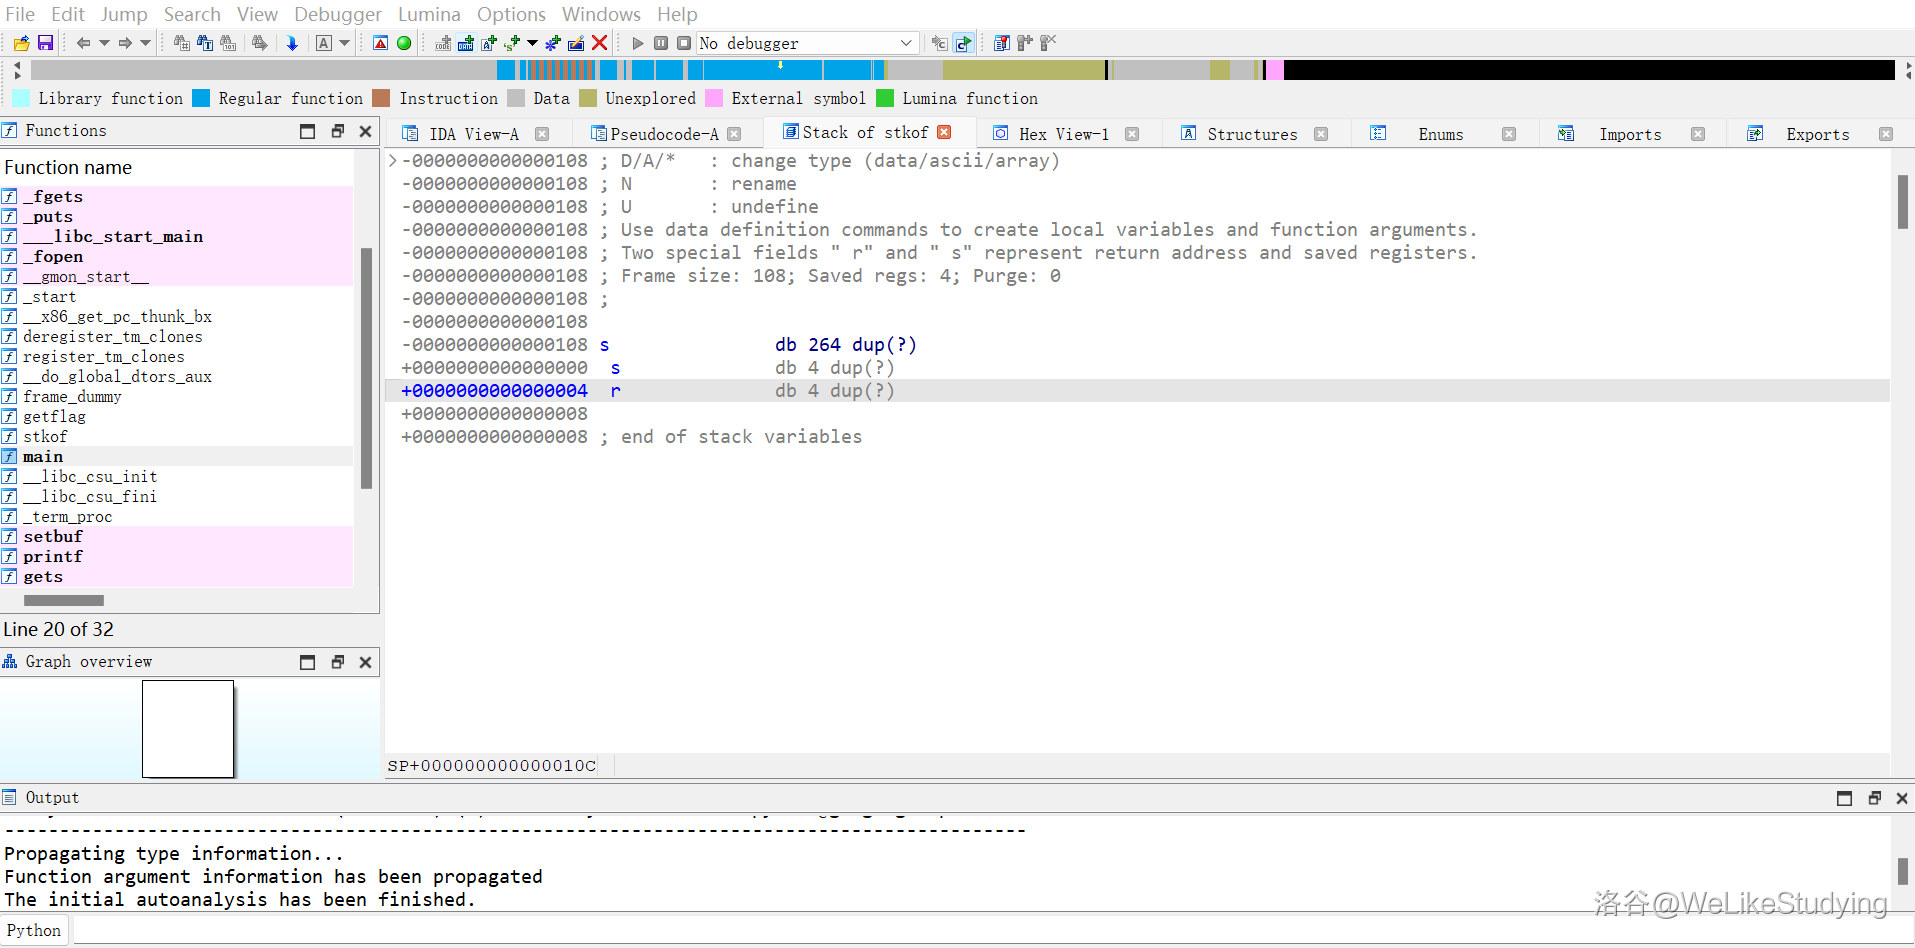Click the Jump back arrow icon

83,43
